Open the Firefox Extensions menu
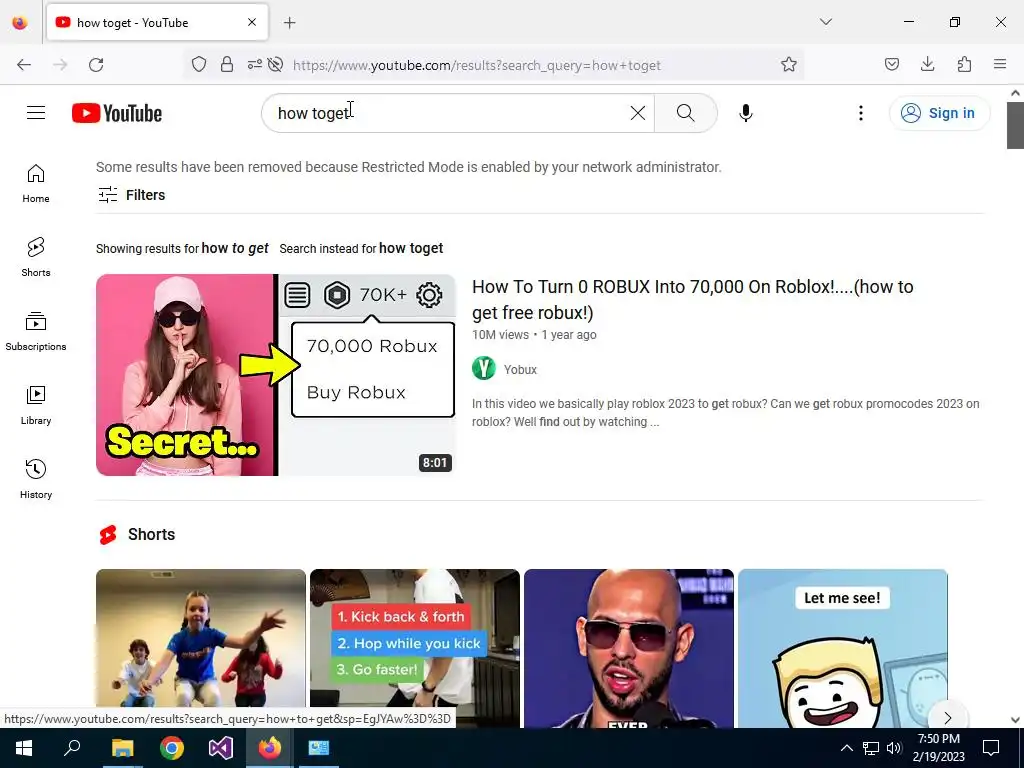This screenshot has width=1024, height=768. coord(964,64)
